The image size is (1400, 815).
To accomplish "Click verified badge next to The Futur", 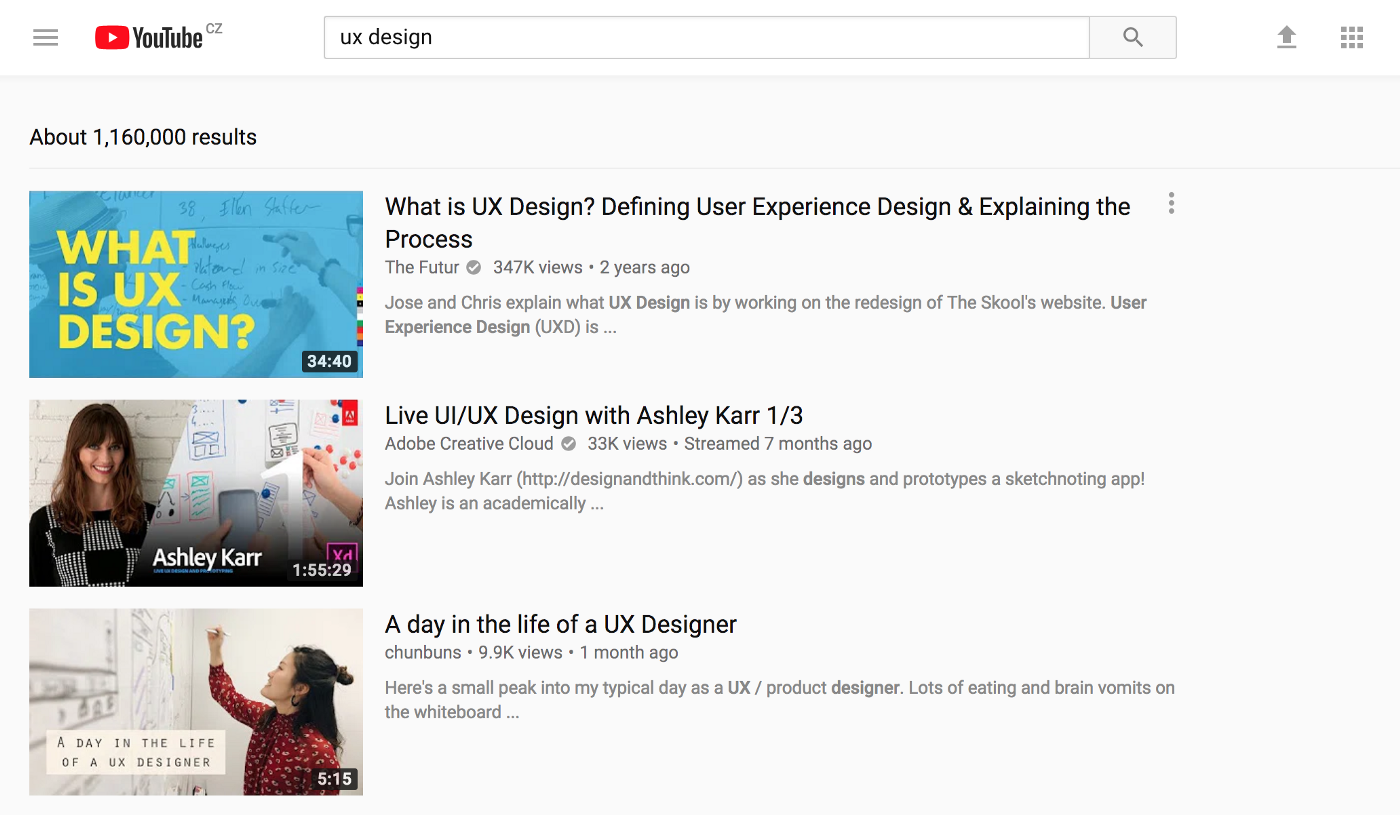I will (x=474, y=268).
